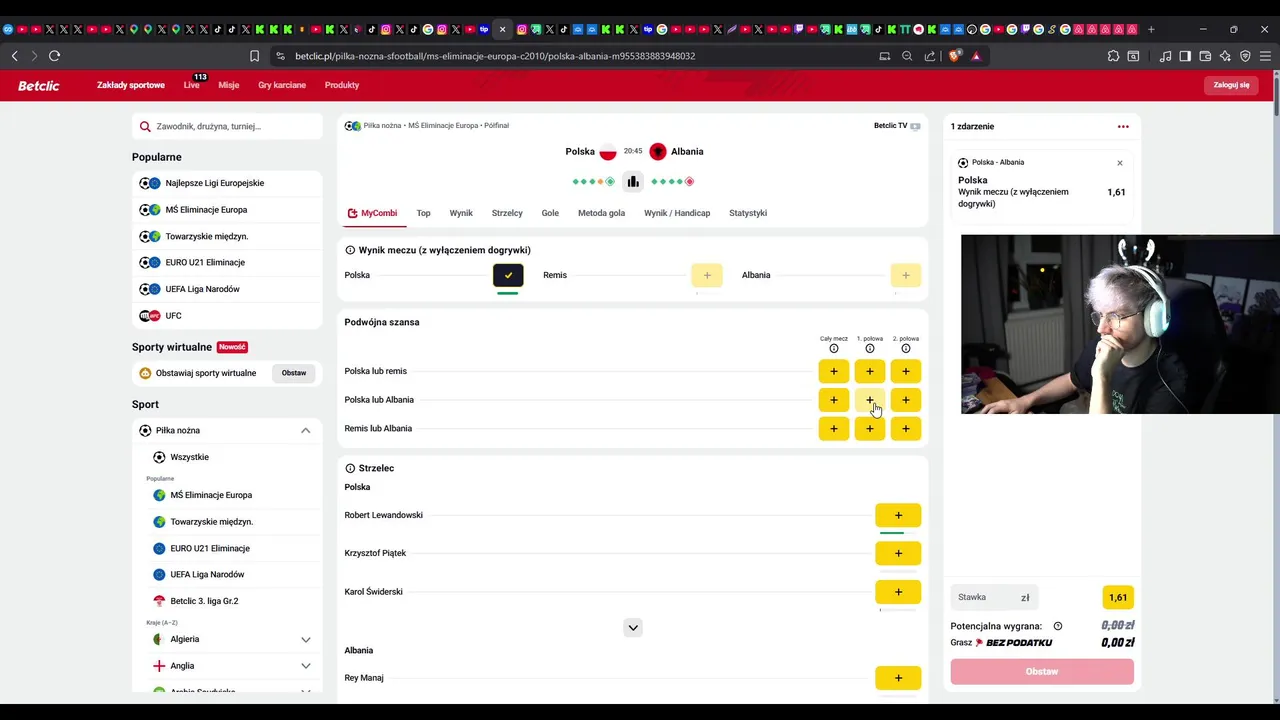Switch to the Wynik / Handicap tab

(x=677, y=213)
